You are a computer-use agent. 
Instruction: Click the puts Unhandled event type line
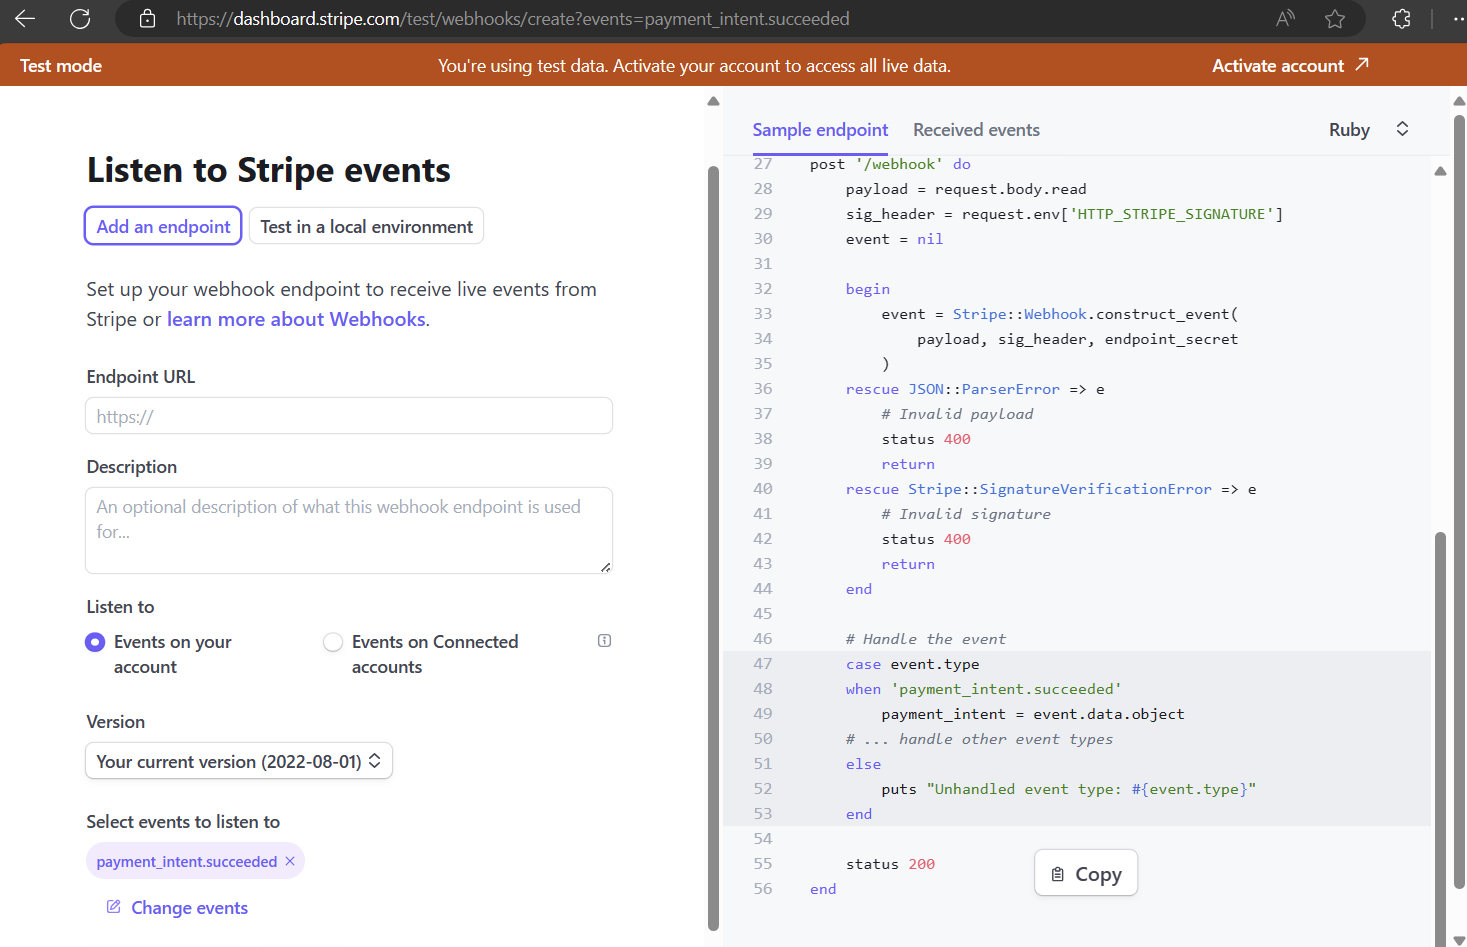1068,789
